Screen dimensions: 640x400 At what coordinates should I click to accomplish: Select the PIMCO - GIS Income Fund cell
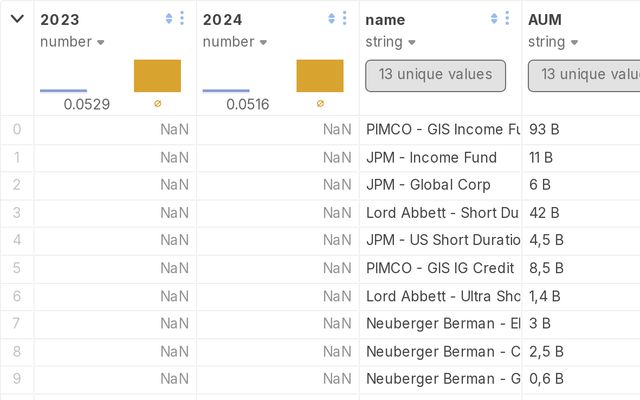pos(440,129)
